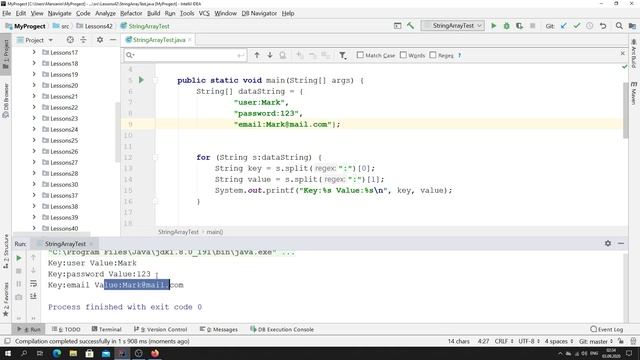Locate the current file in the Project panel
This screenshot has width=640, height=360.
70,40
